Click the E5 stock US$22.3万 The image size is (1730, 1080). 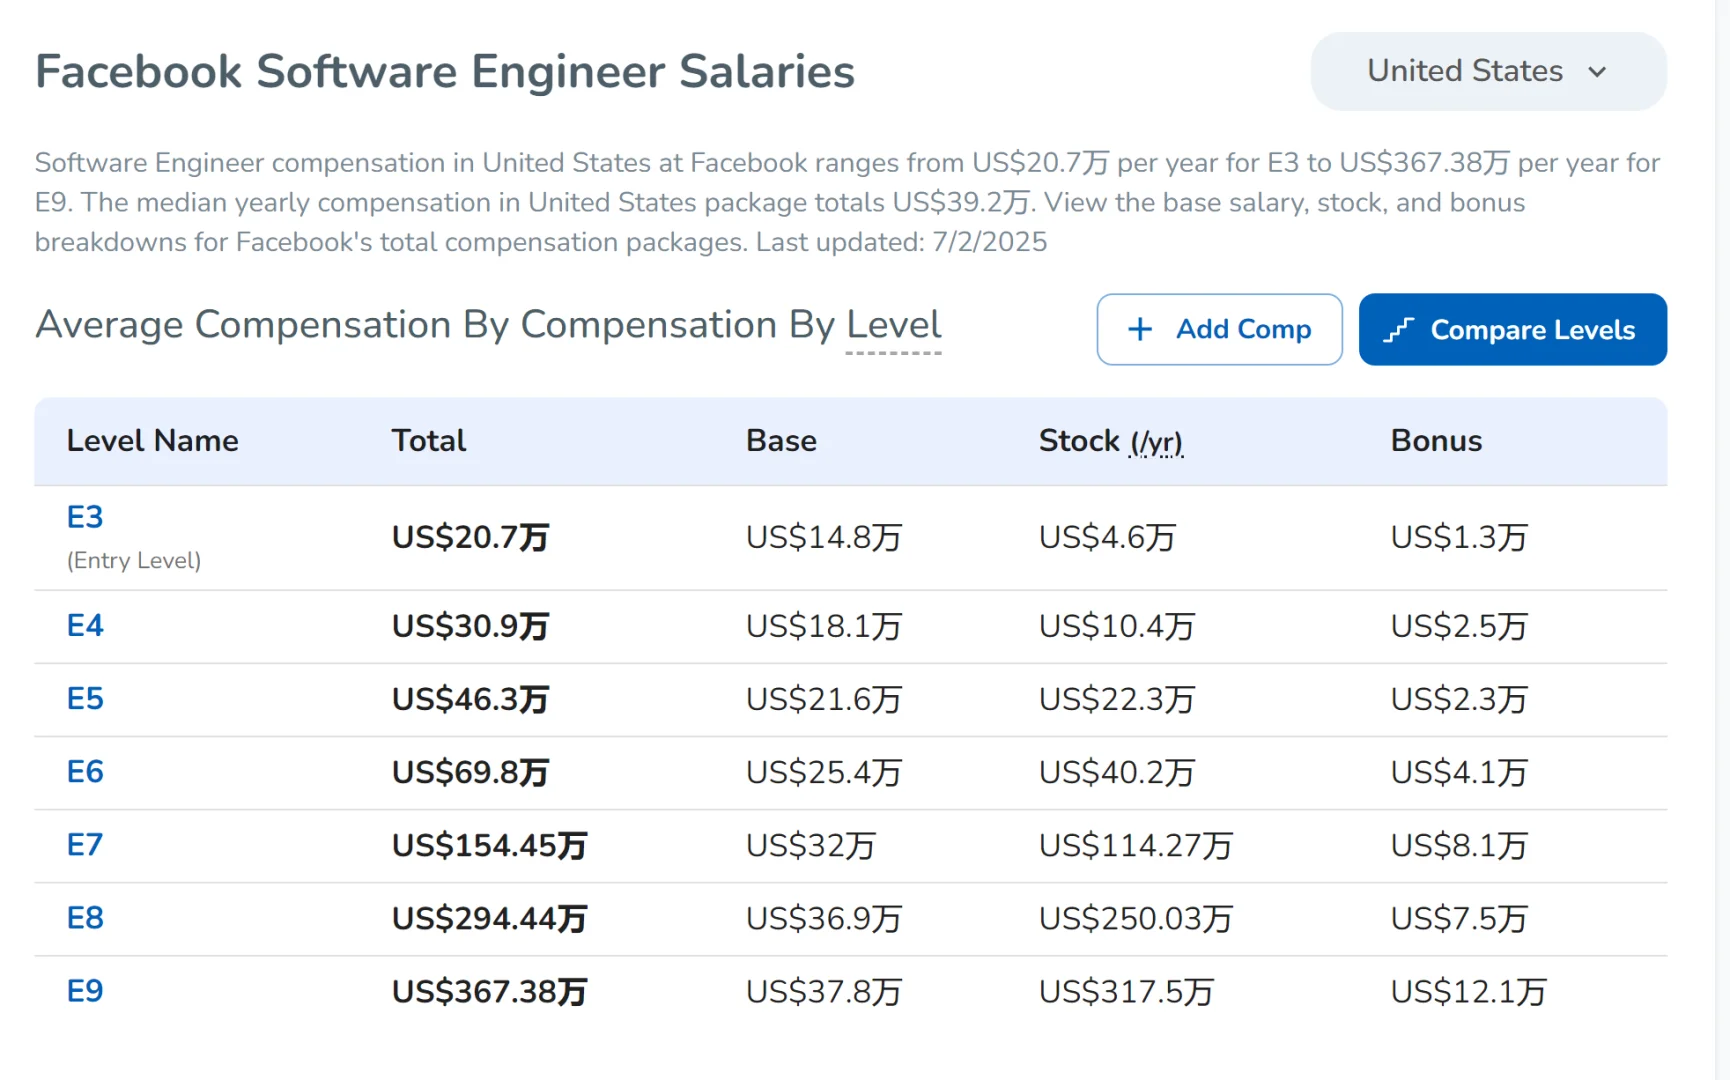1117,699
